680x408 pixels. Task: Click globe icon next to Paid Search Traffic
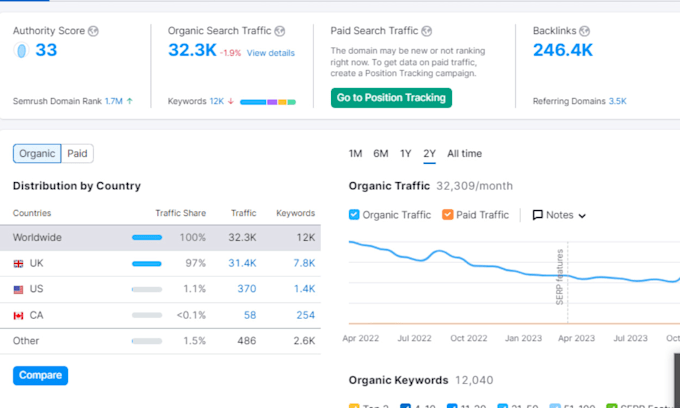(x=427, y=31)
